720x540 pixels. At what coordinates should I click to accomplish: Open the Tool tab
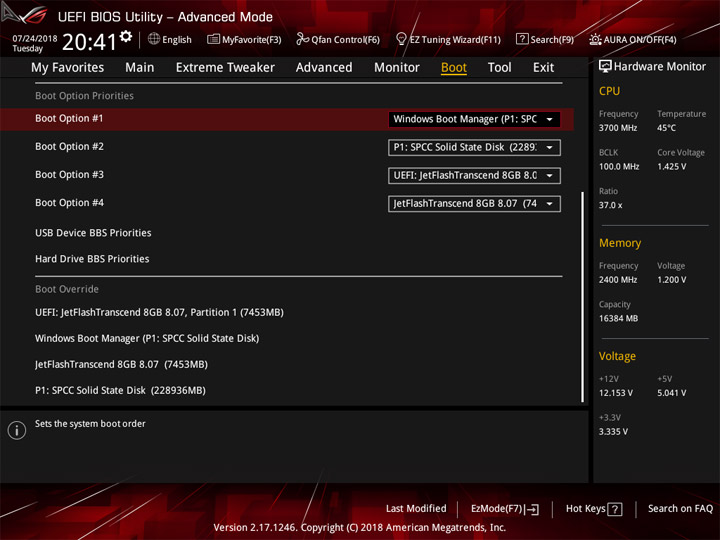click(x=500, y=68)
